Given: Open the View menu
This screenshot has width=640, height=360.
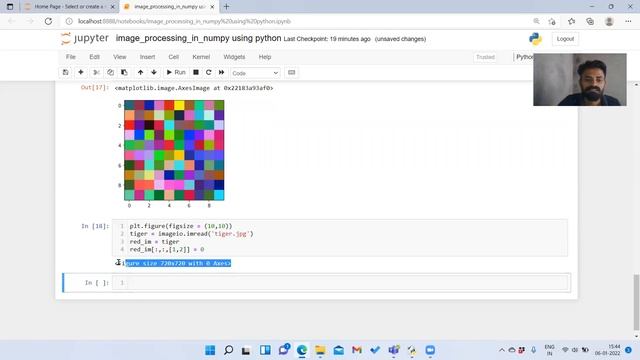Looking at the screenshot, I should [x=120, y=57].
